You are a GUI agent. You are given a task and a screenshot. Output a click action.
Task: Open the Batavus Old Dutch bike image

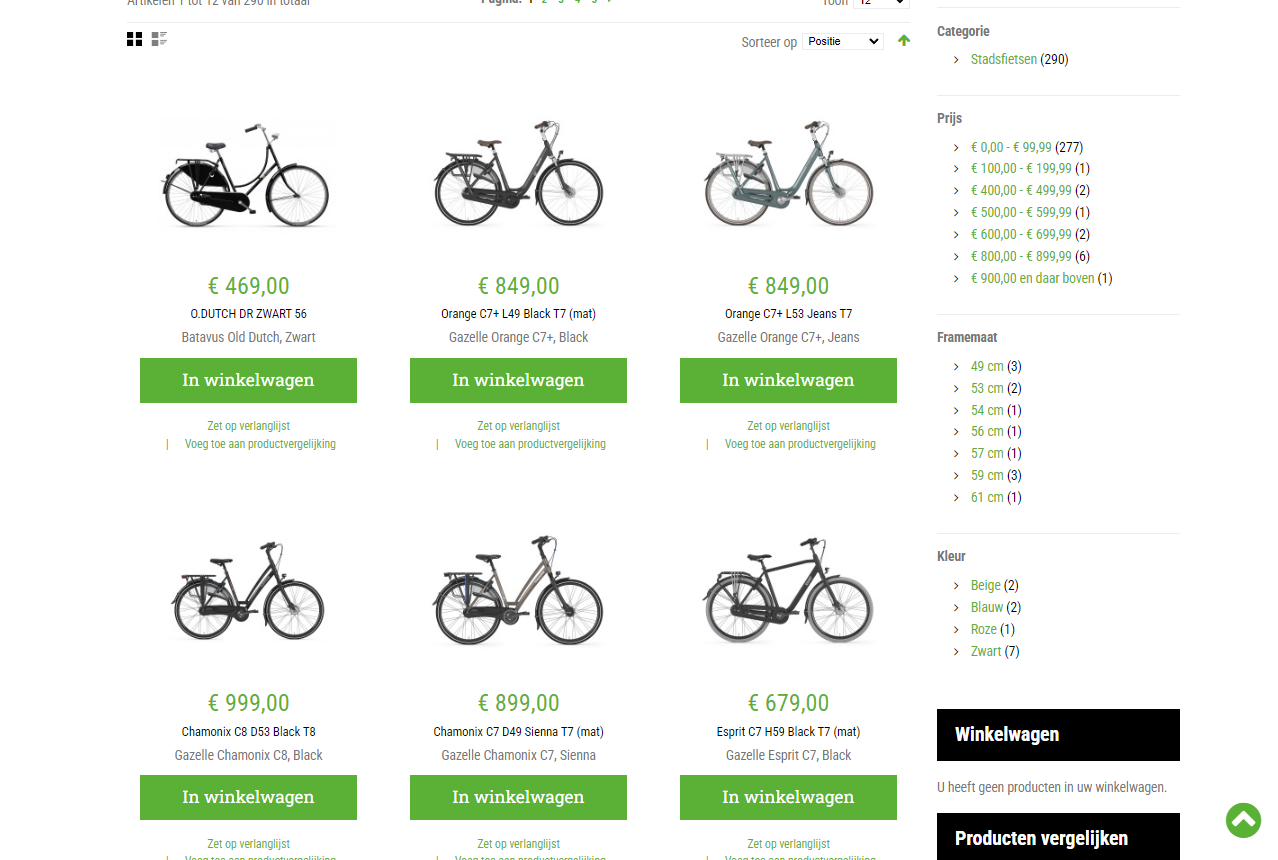pyautogui.click(x=248, y=176)
